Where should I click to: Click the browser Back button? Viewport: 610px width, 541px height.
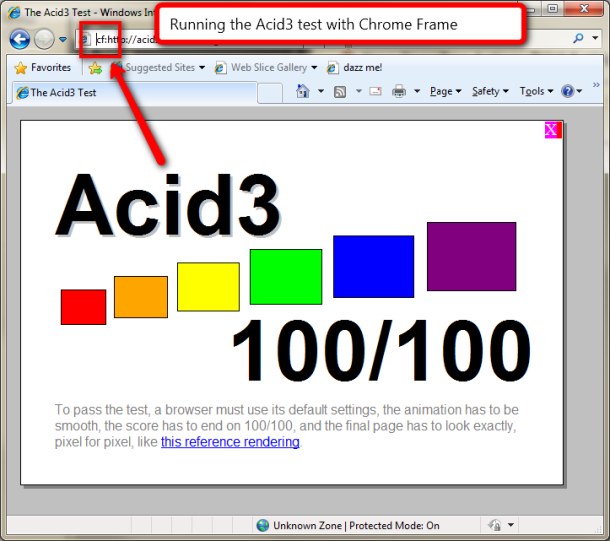pos(19,40)
